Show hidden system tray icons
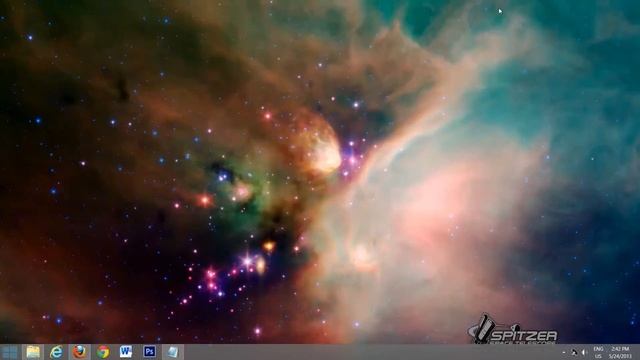Screen dimensions: 640x360 coord(564,352)
